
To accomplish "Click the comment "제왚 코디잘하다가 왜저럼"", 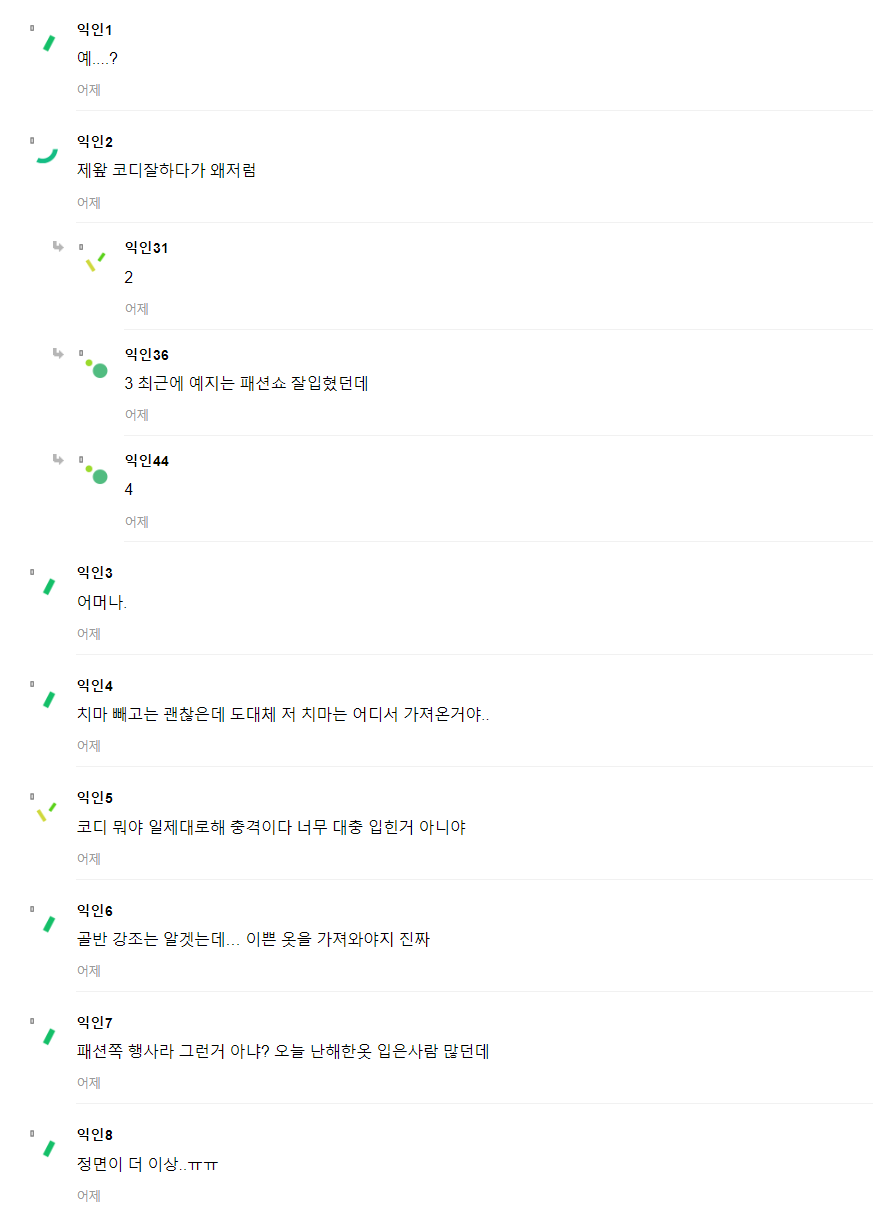I will (x=166, y=171).
